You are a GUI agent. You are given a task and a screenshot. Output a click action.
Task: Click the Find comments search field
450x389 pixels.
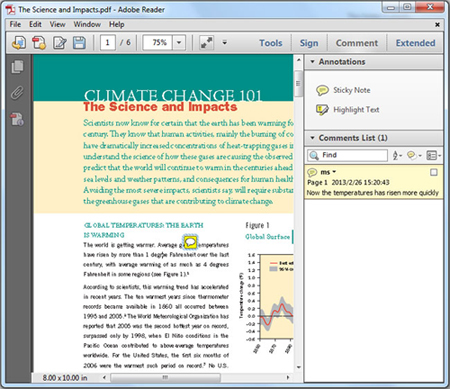click(347, 155)
